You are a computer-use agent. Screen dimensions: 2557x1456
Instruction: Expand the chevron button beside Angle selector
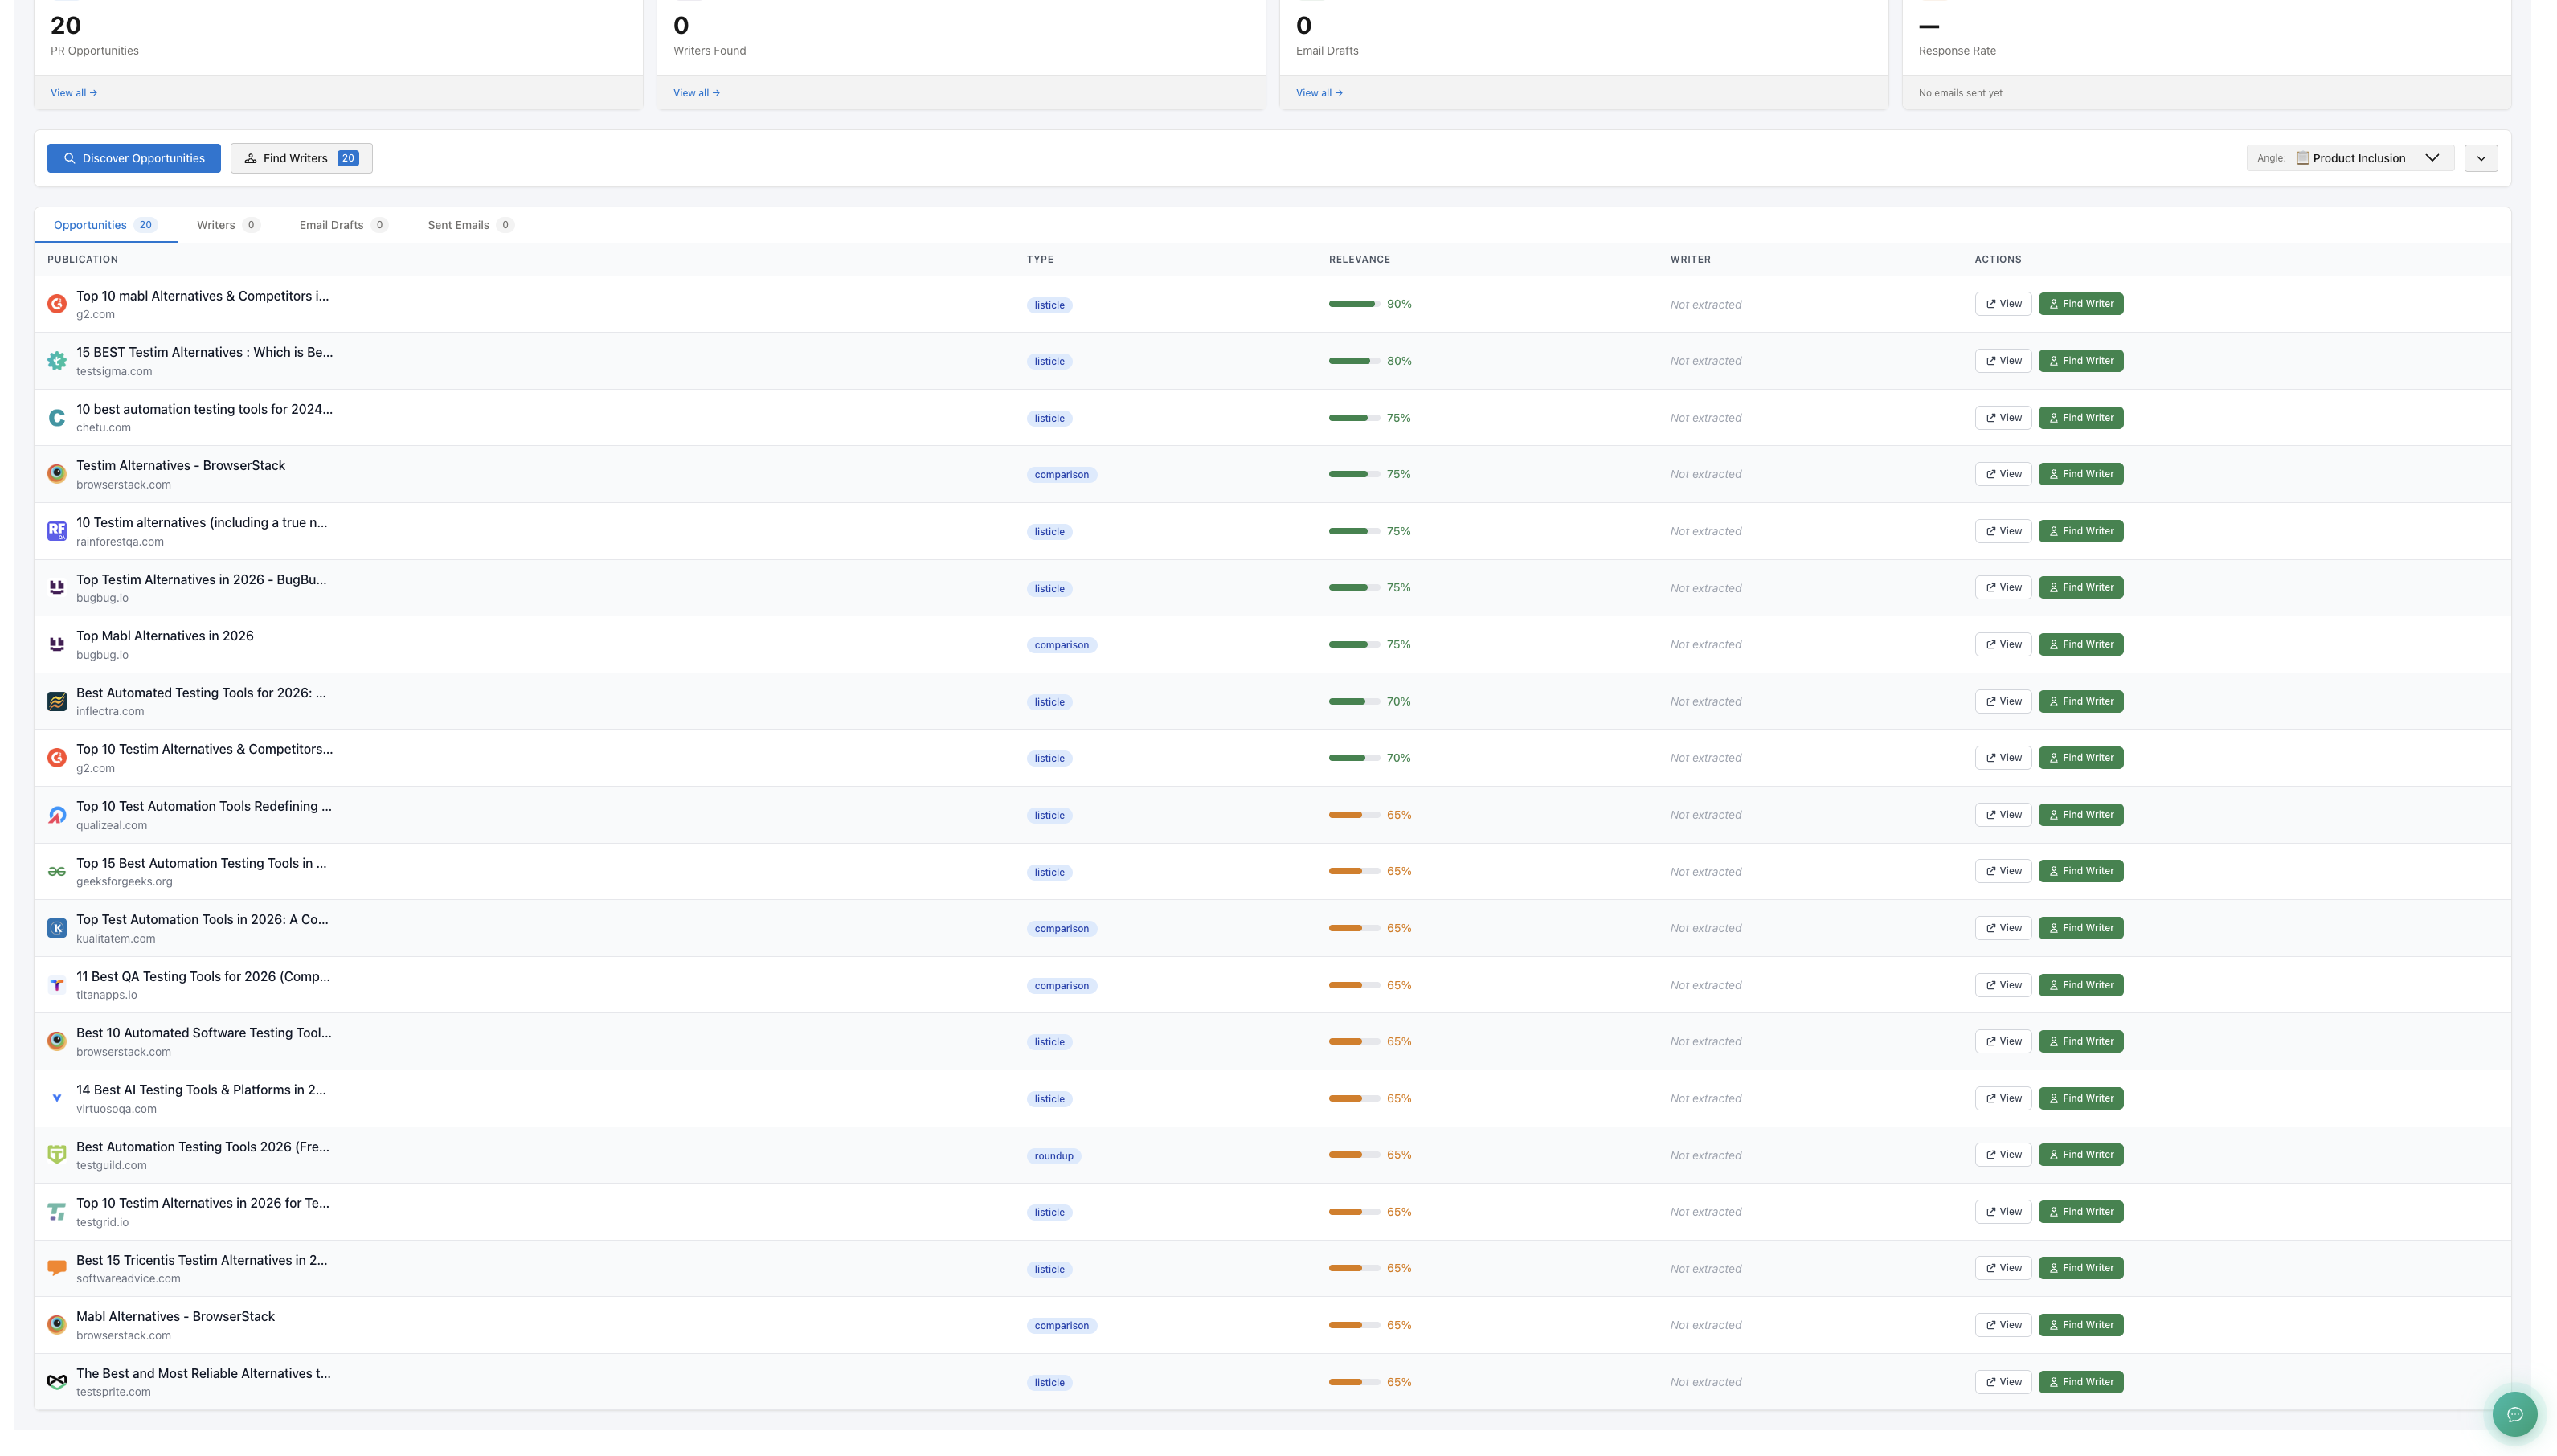point(2480,158)
